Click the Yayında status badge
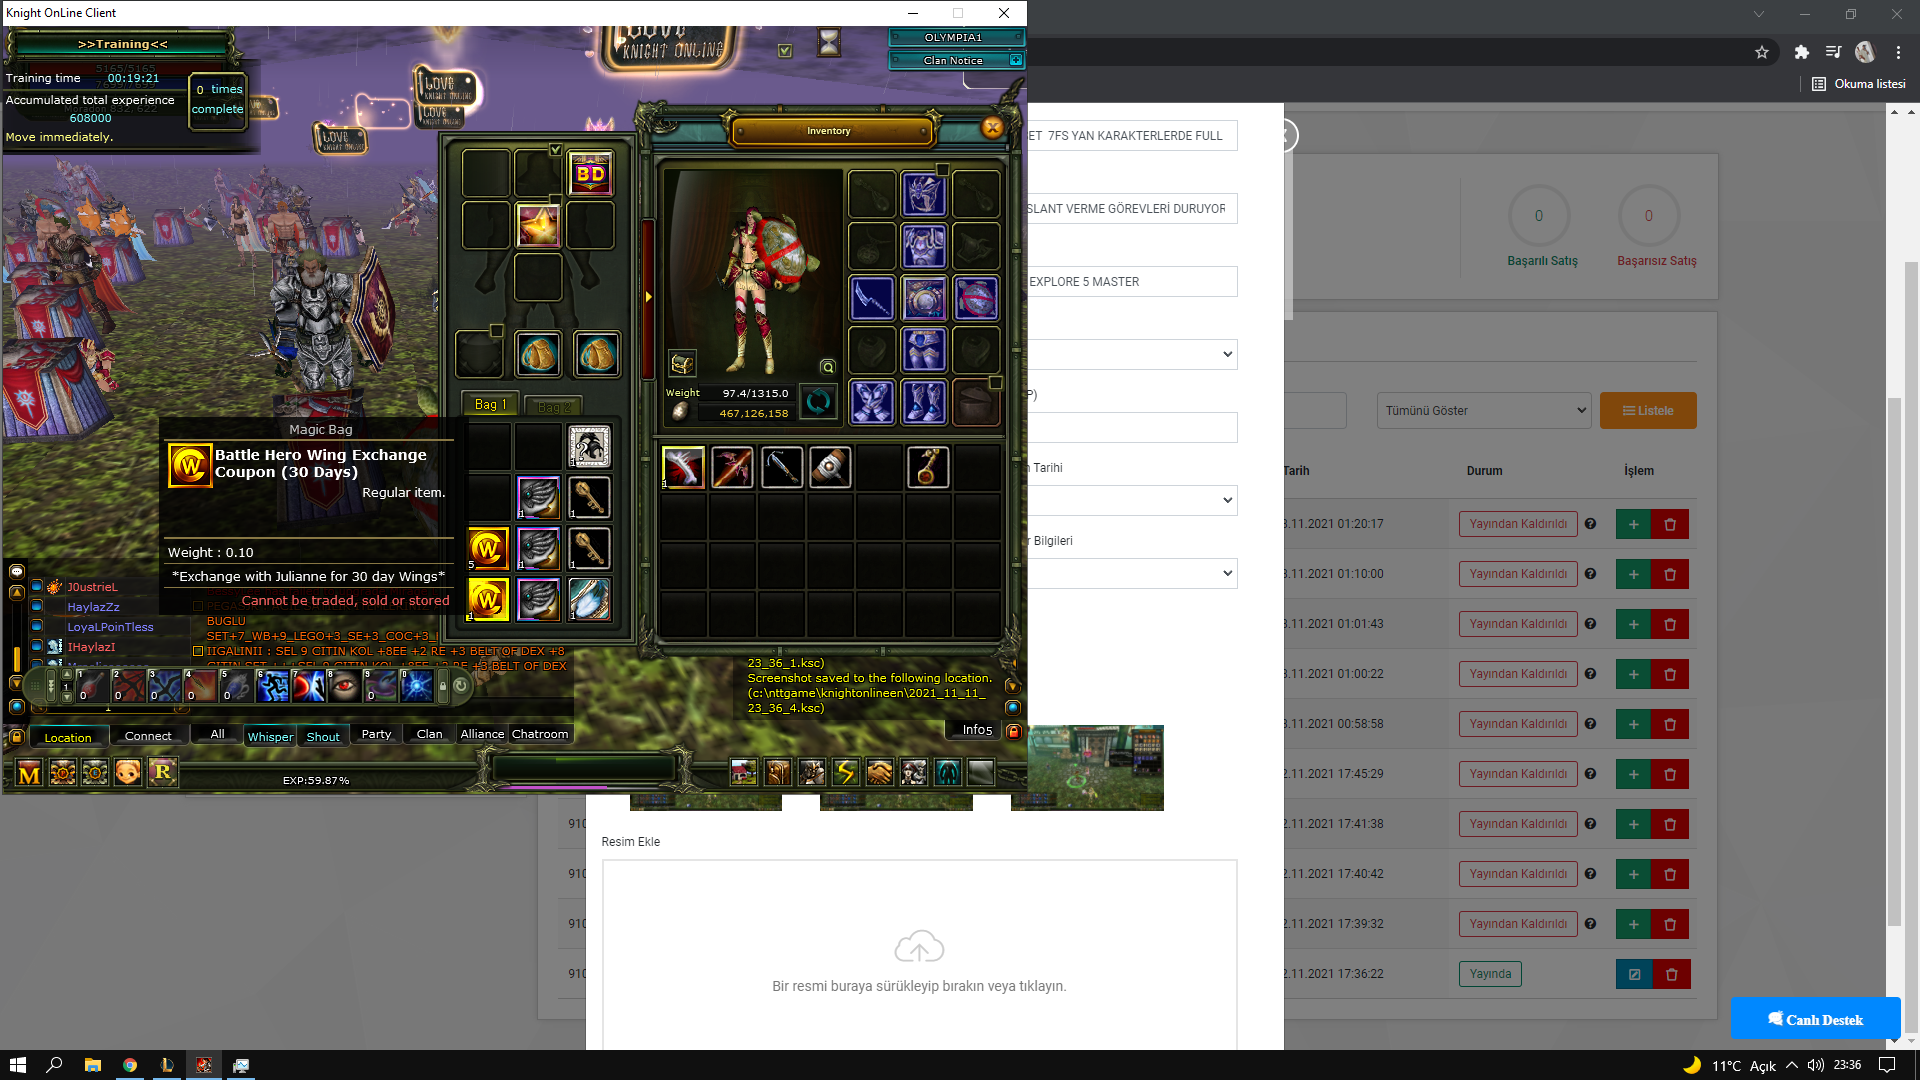Screen dimensions: 1920x1080 (x=1490, y=974)
